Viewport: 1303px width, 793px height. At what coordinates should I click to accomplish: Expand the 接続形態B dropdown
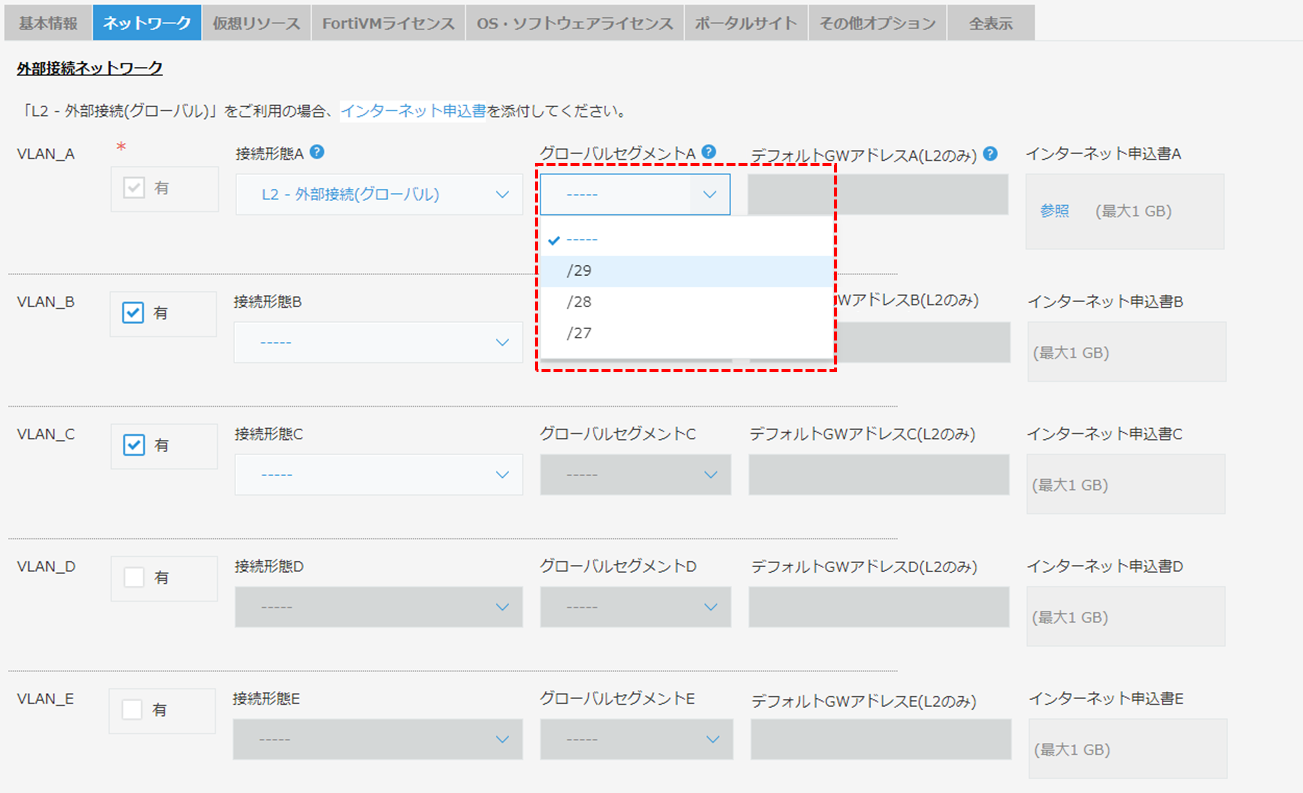(379, 342)
